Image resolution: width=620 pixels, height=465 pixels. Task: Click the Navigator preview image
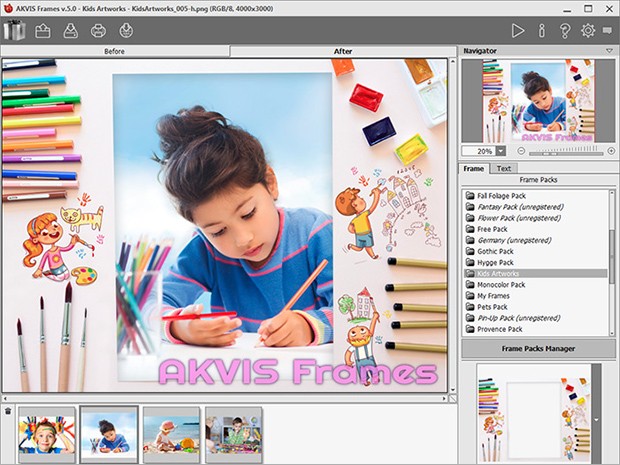click(x=538, y=101)
